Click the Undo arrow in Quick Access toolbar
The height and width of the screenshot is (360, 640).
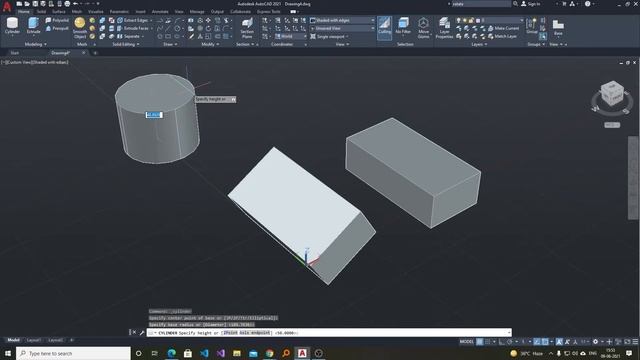(76, 4)
